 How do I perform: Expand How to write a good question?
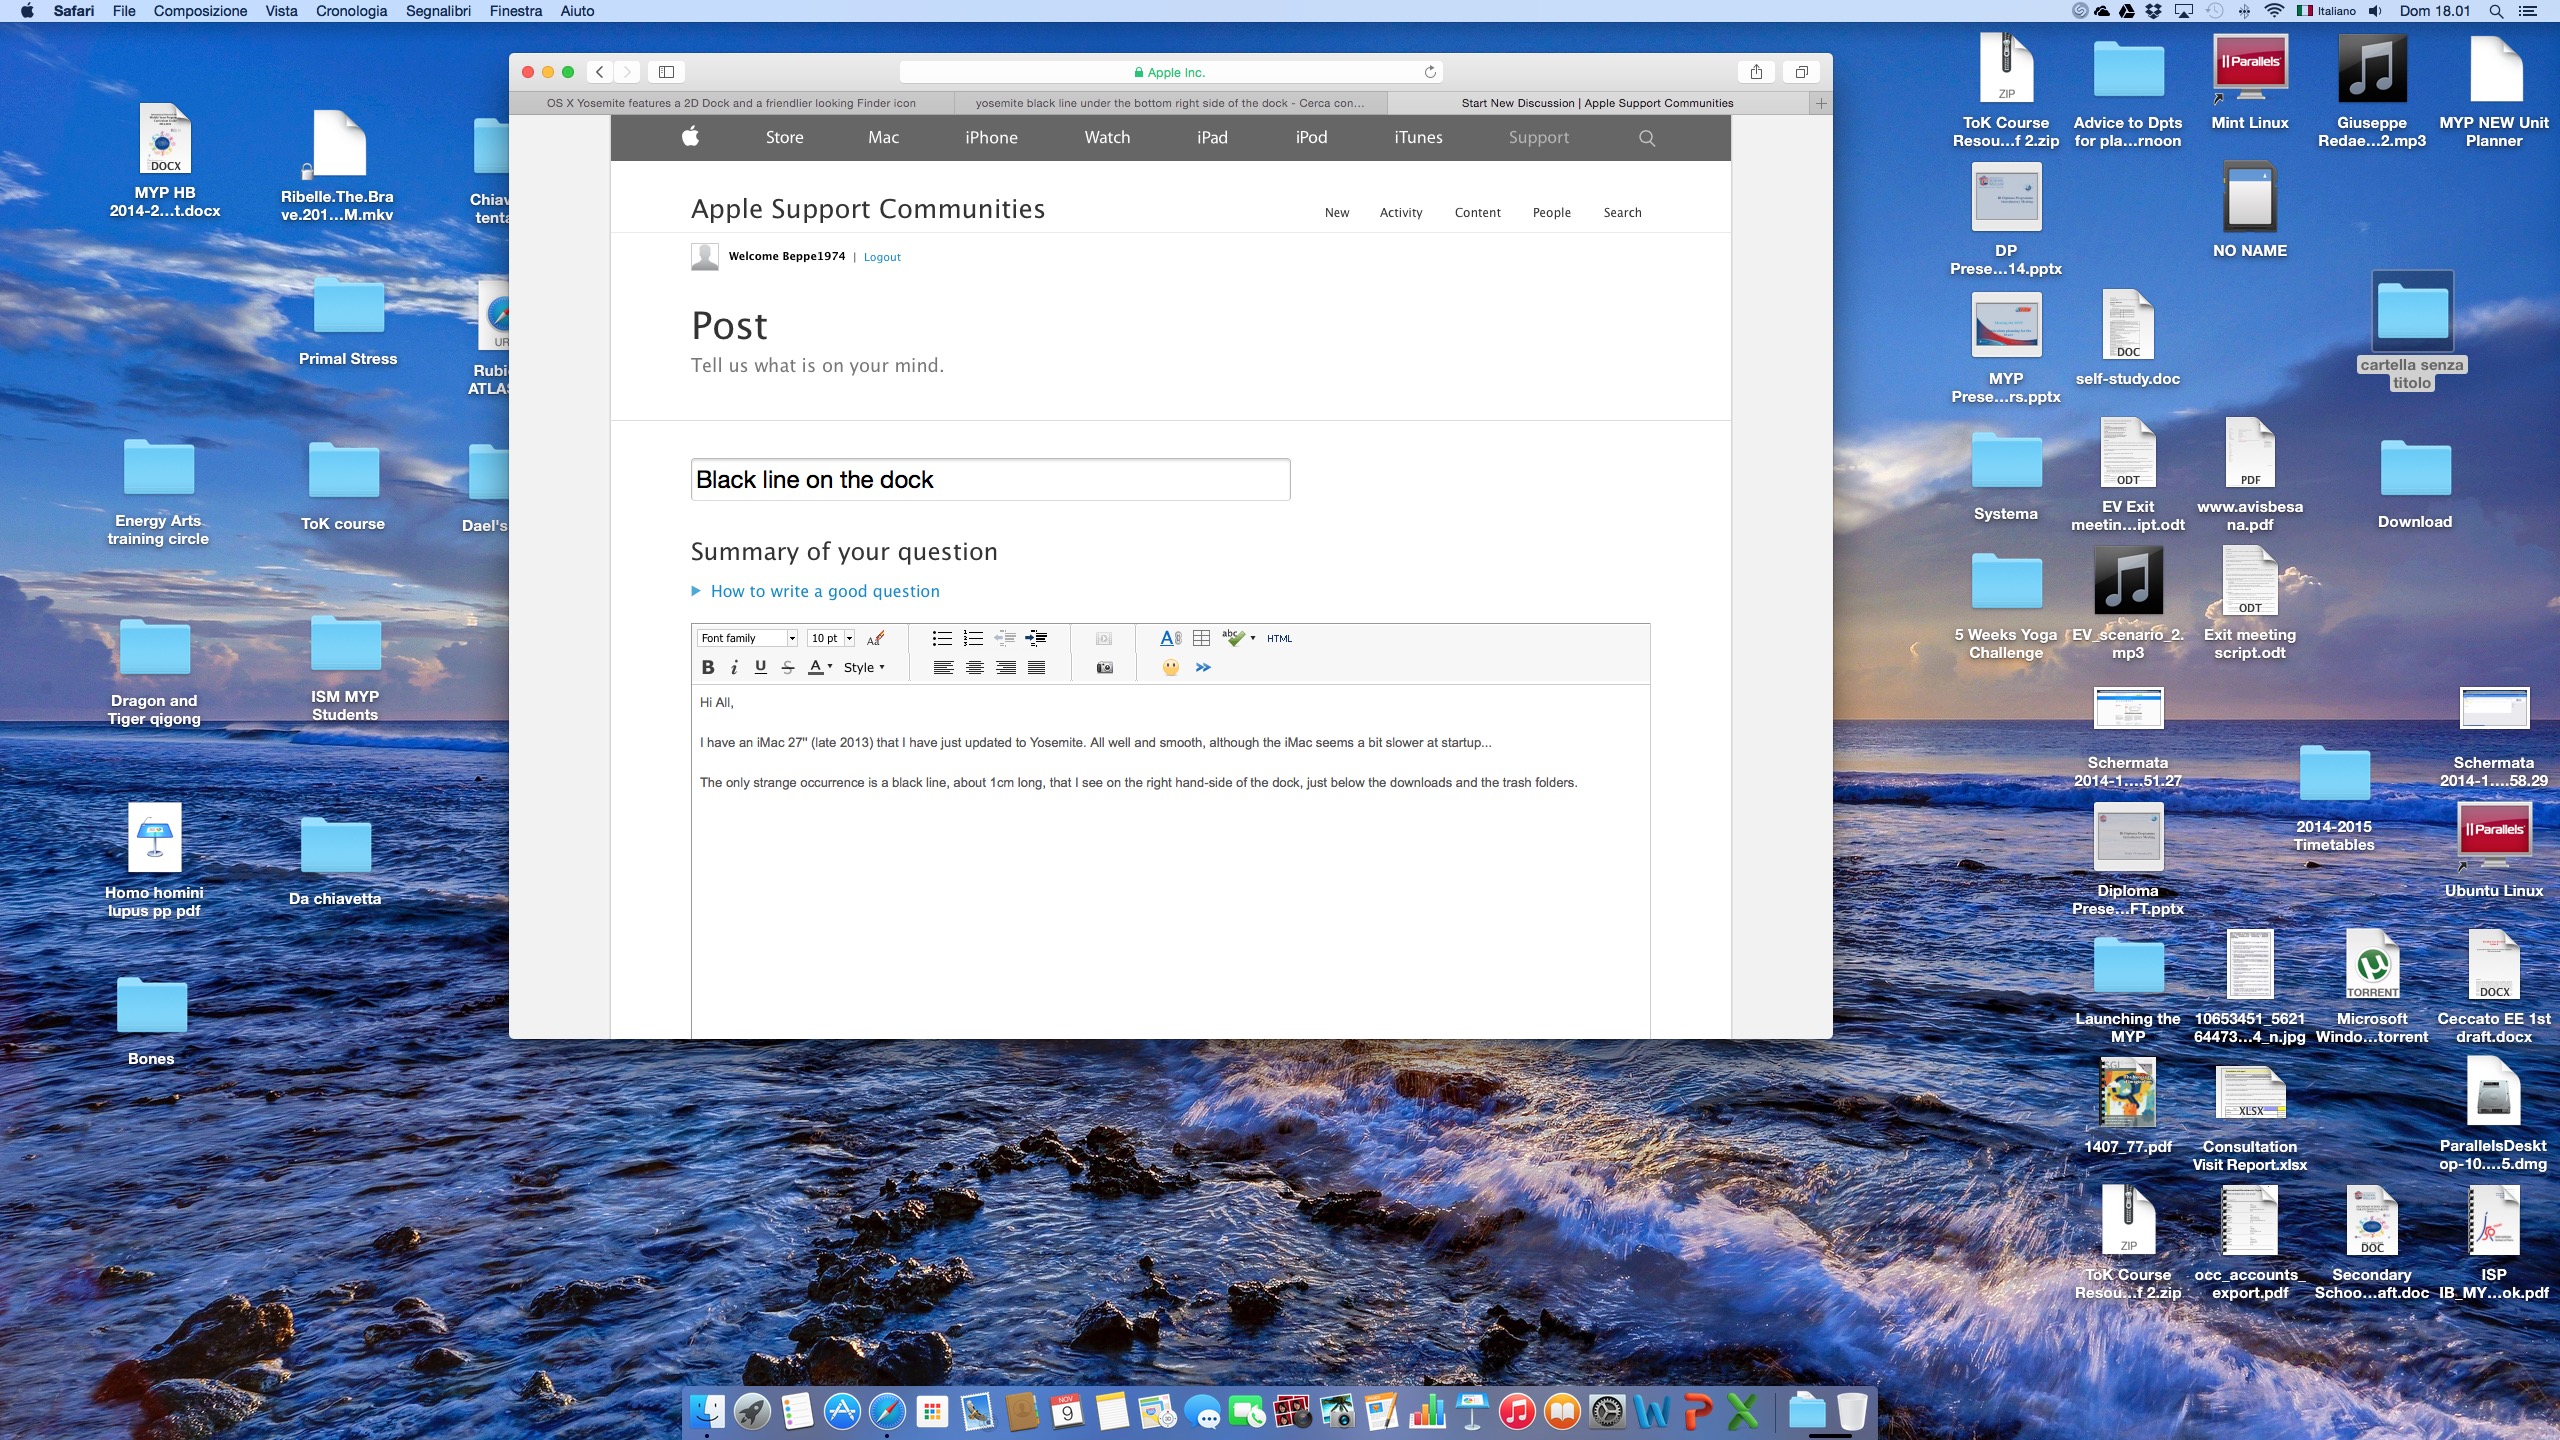coord(824,591)
